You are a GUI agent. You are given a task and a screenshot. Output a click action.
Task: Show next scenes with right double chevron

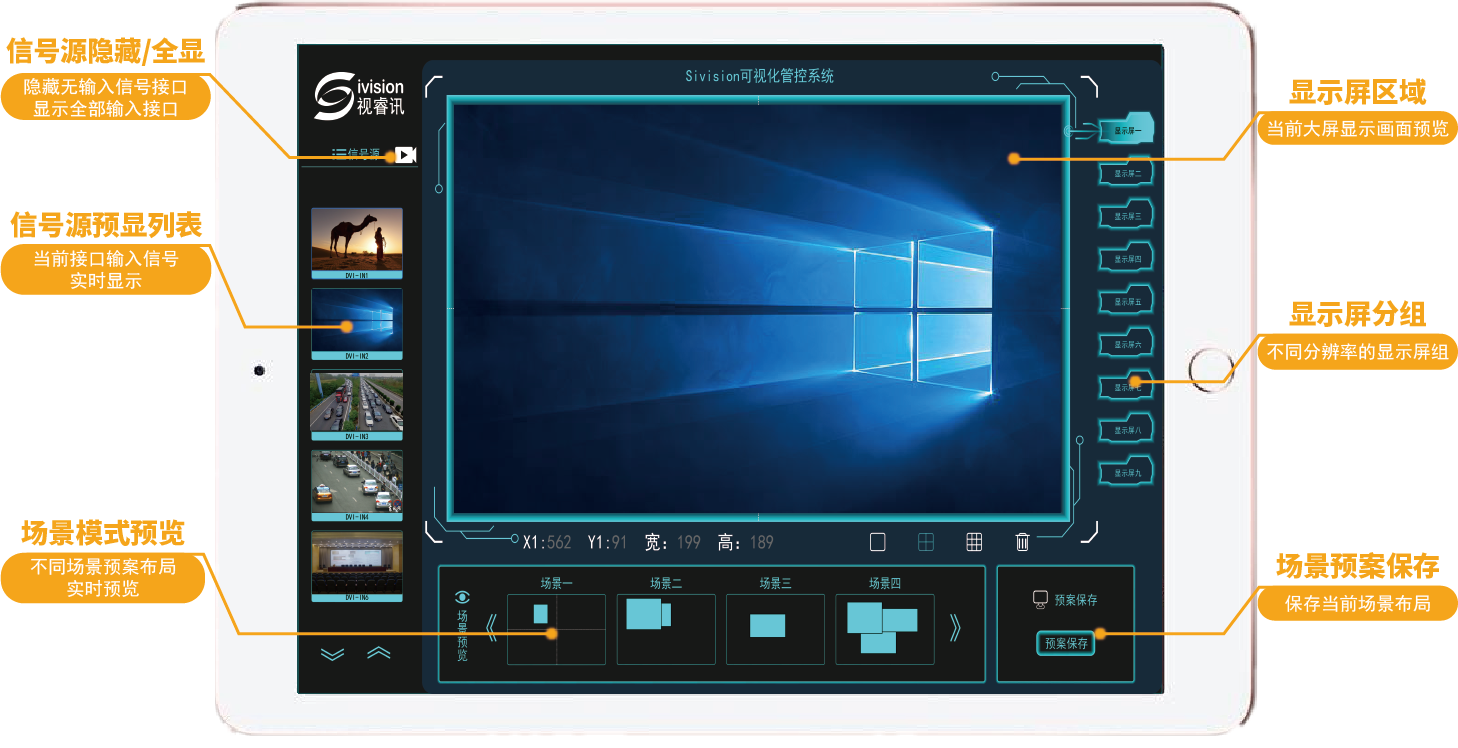955,628
